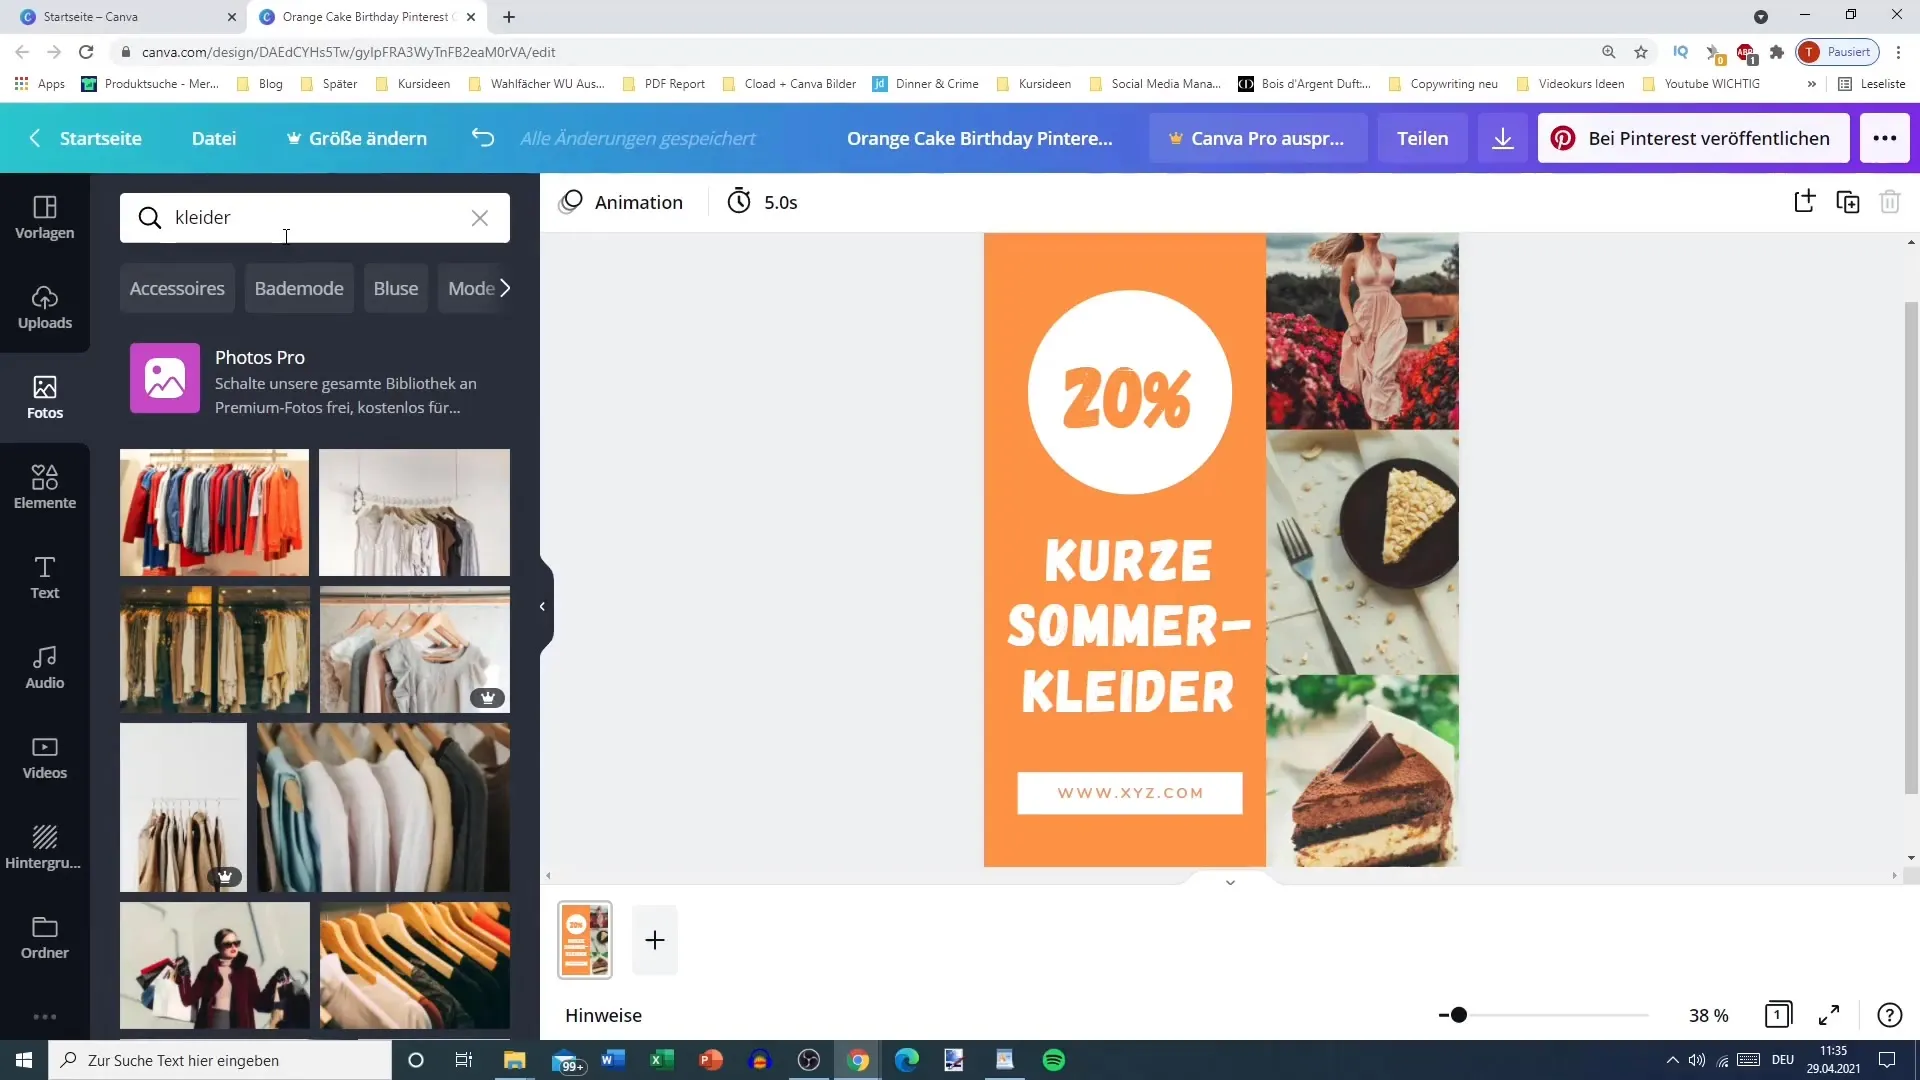The width and height of the screenshot is (1920, 1080).
Task: Select the Animation toggle option
Action: point(622,202)
